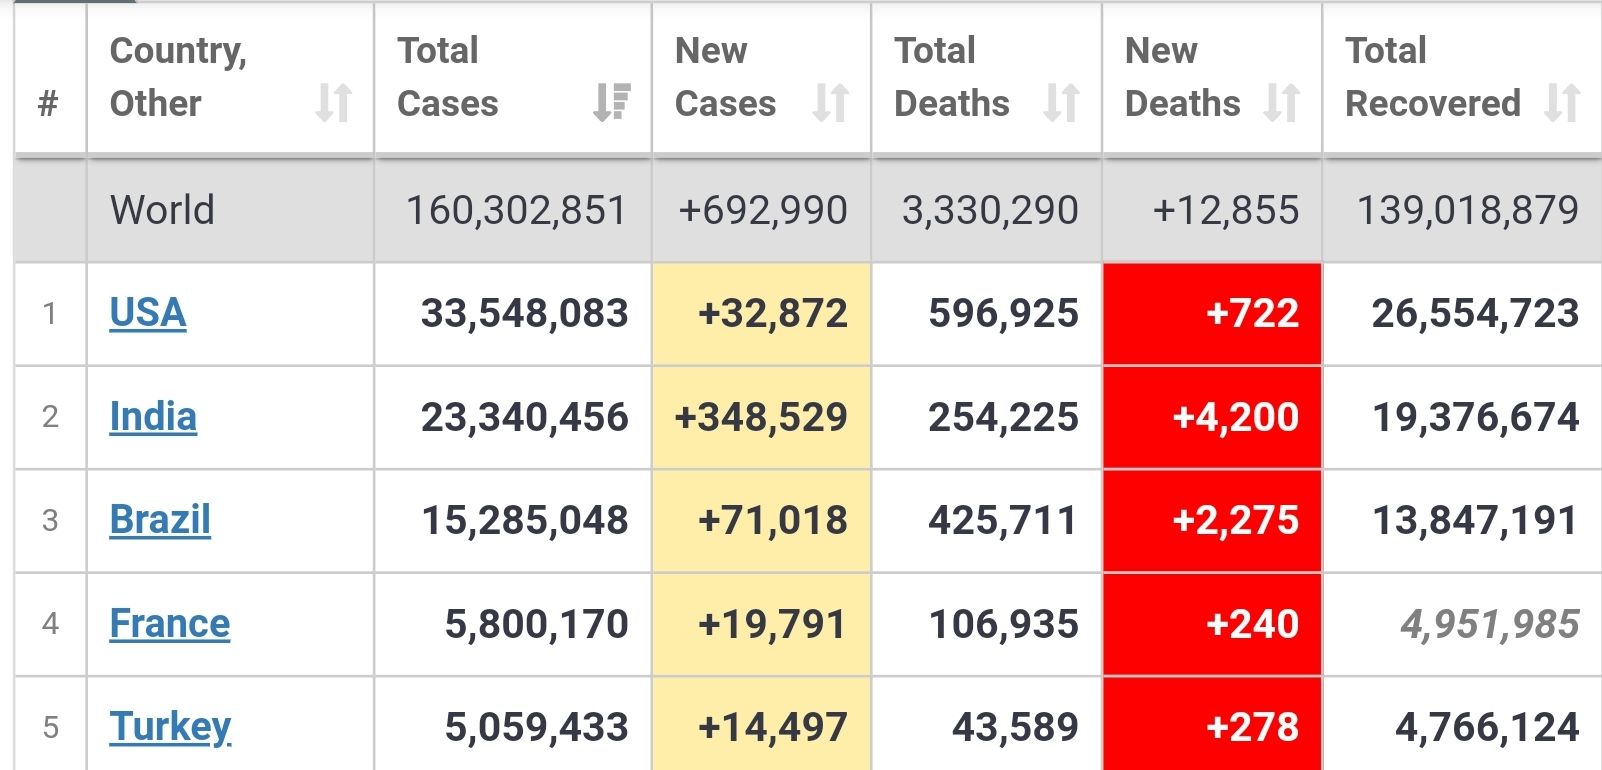This screenshot has width=1602, height=770.
Task: Click the New Deaths sort icon
Action: coord(1282,103)
